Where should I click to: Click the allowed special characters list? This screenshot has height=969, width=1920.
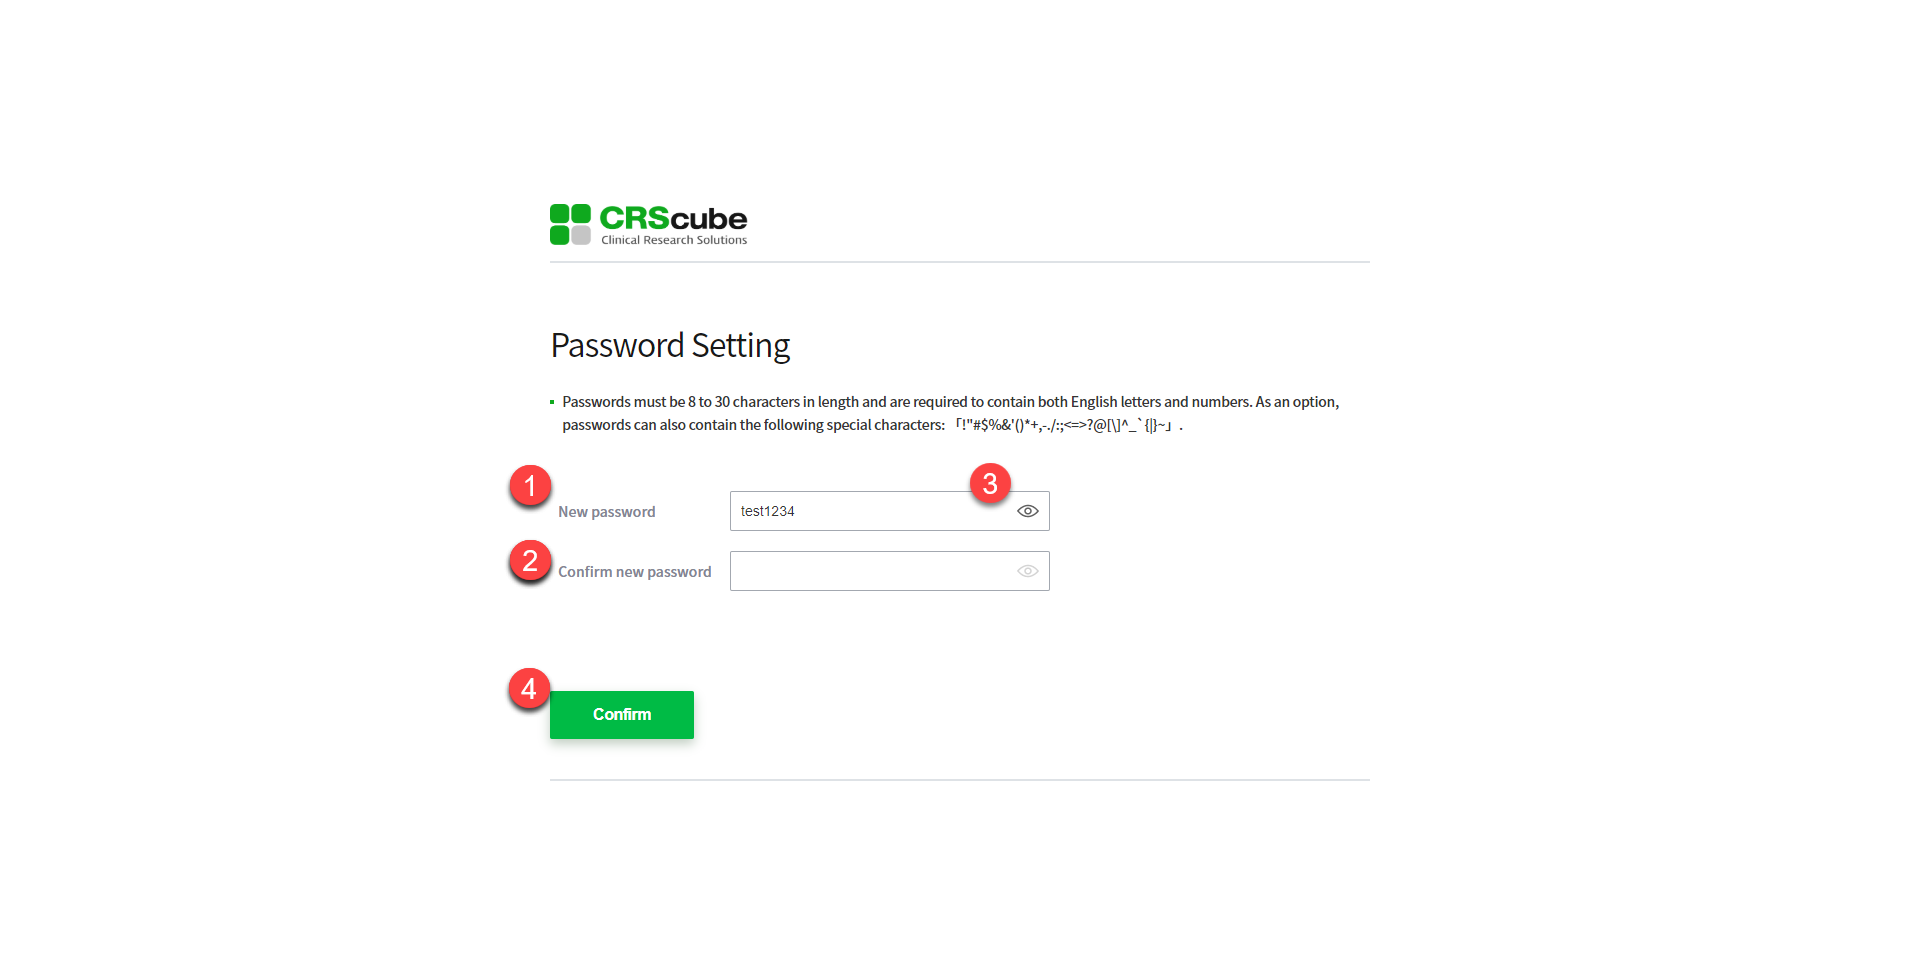pyautogui.click(x=1063, y=425)
